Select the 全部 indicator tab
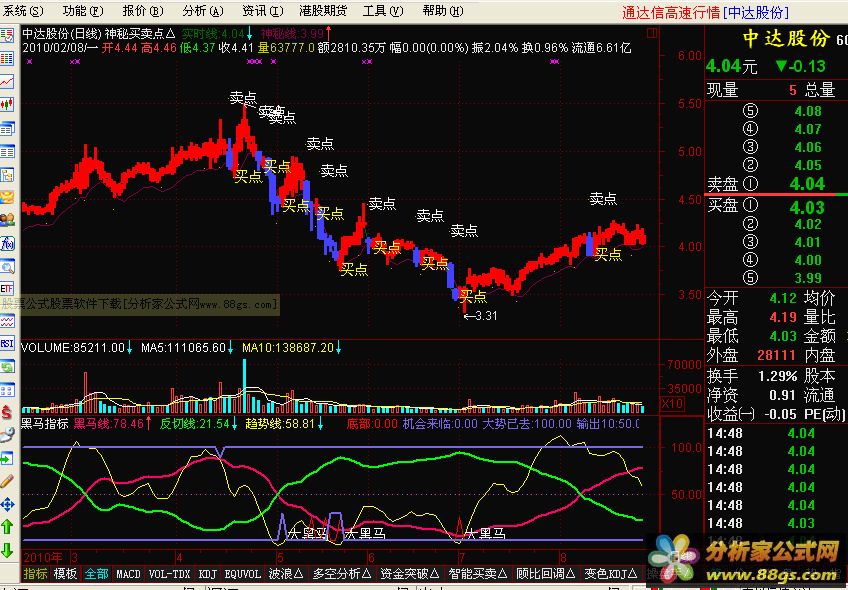Image resolution: width=848 pixels, height=590 pixels. tap(97, 574)
